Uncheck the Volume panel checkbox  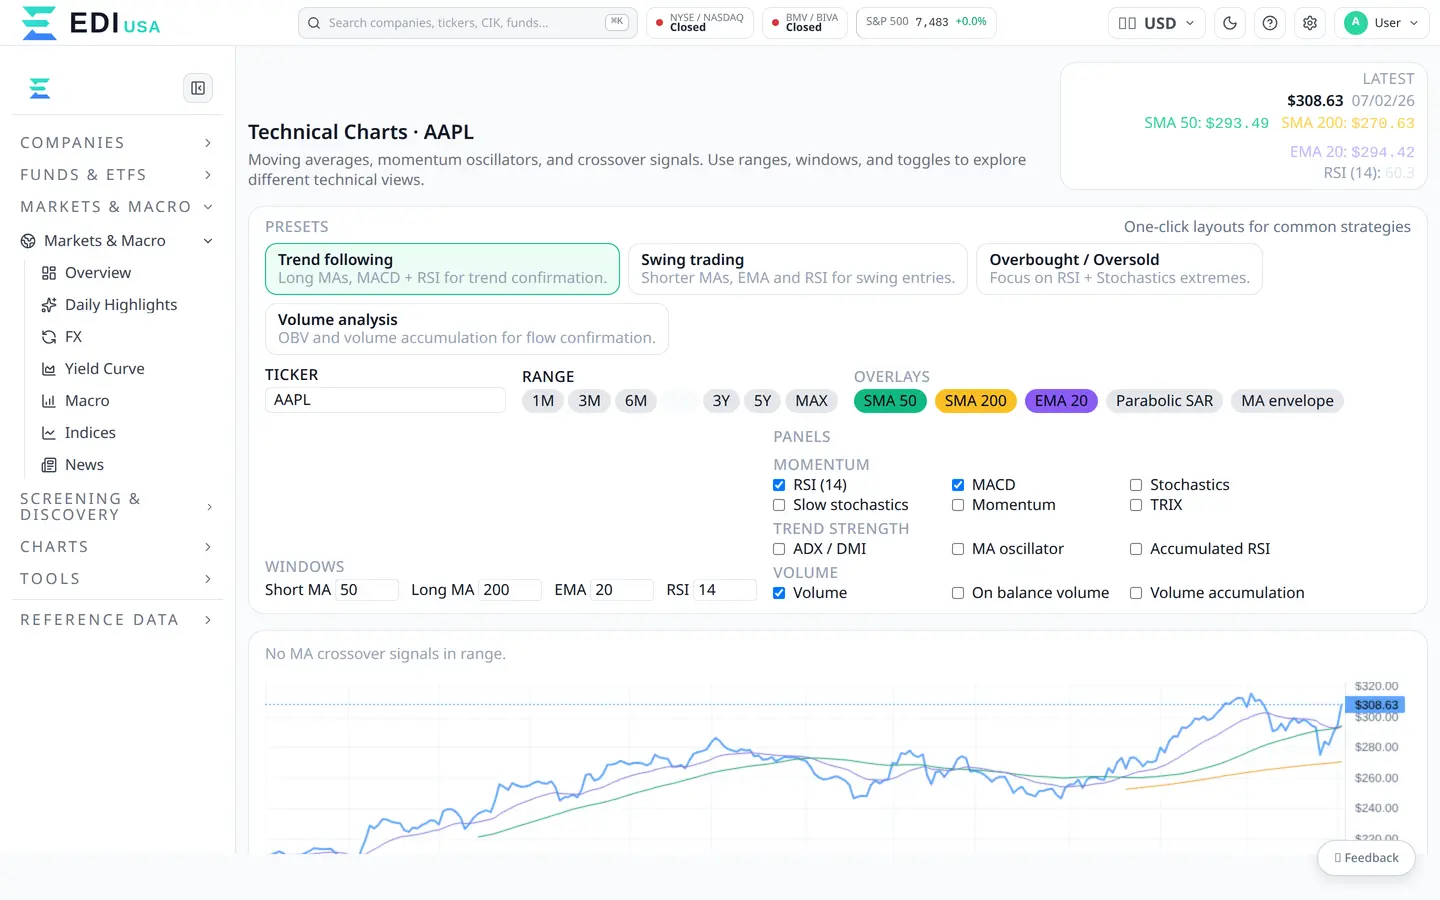(779, 593)
